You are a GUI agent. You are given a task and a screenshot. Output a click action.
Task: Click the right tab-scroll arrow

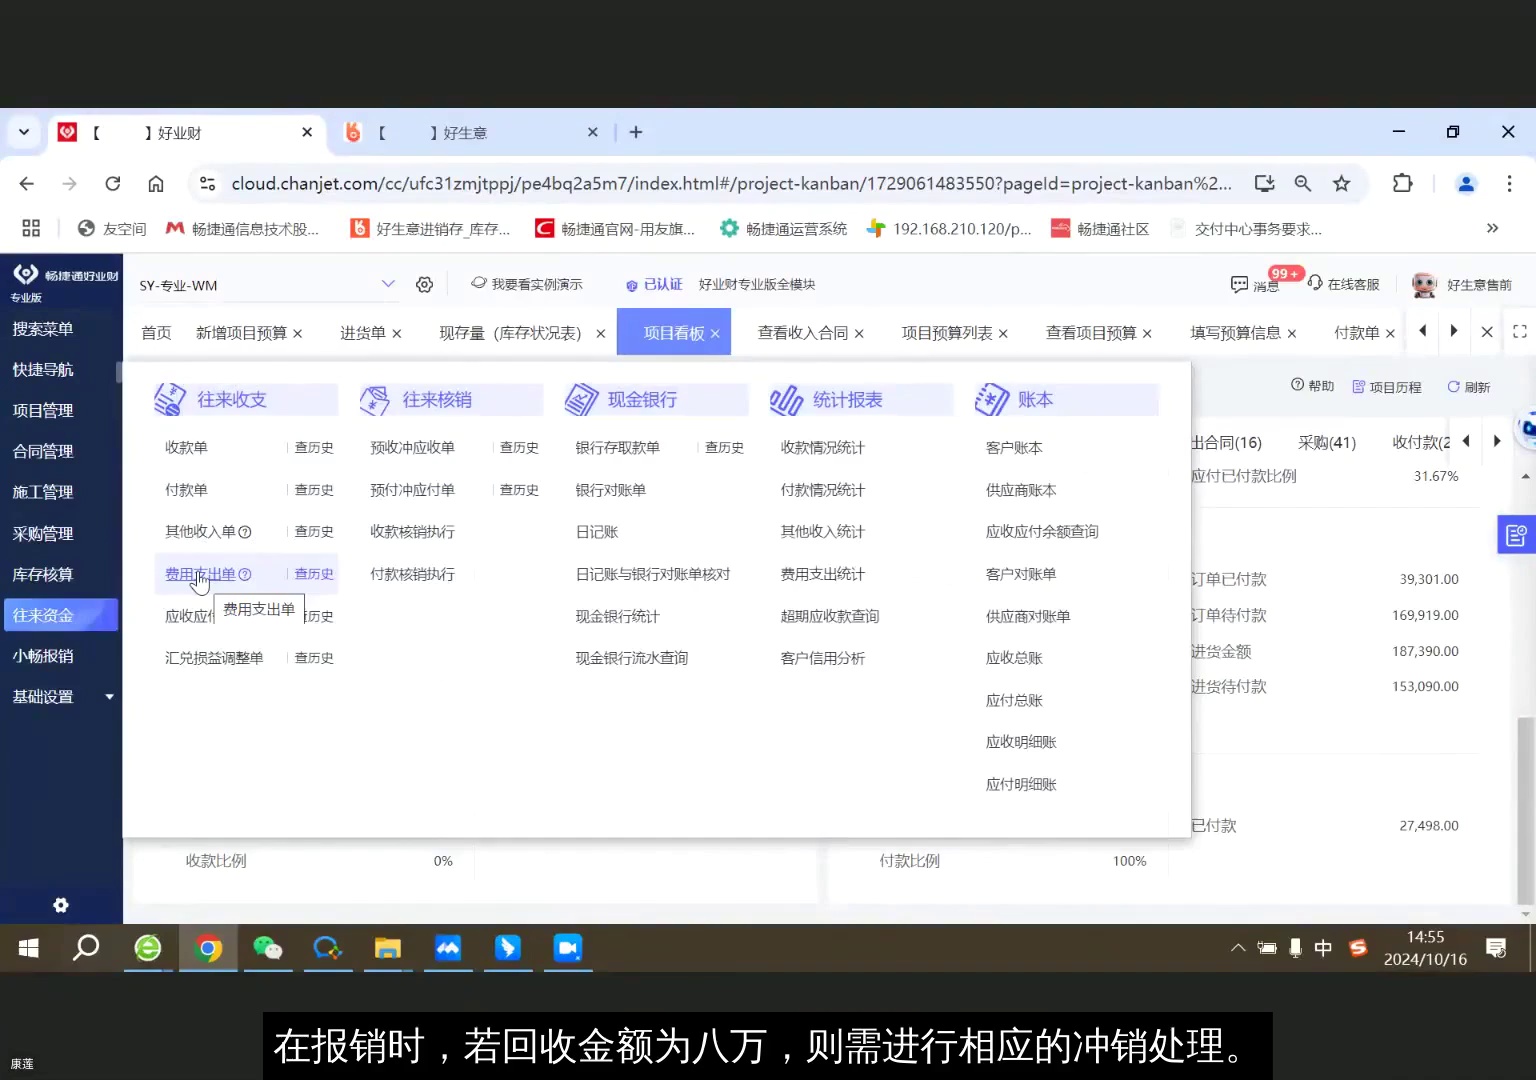point(1453,331)
